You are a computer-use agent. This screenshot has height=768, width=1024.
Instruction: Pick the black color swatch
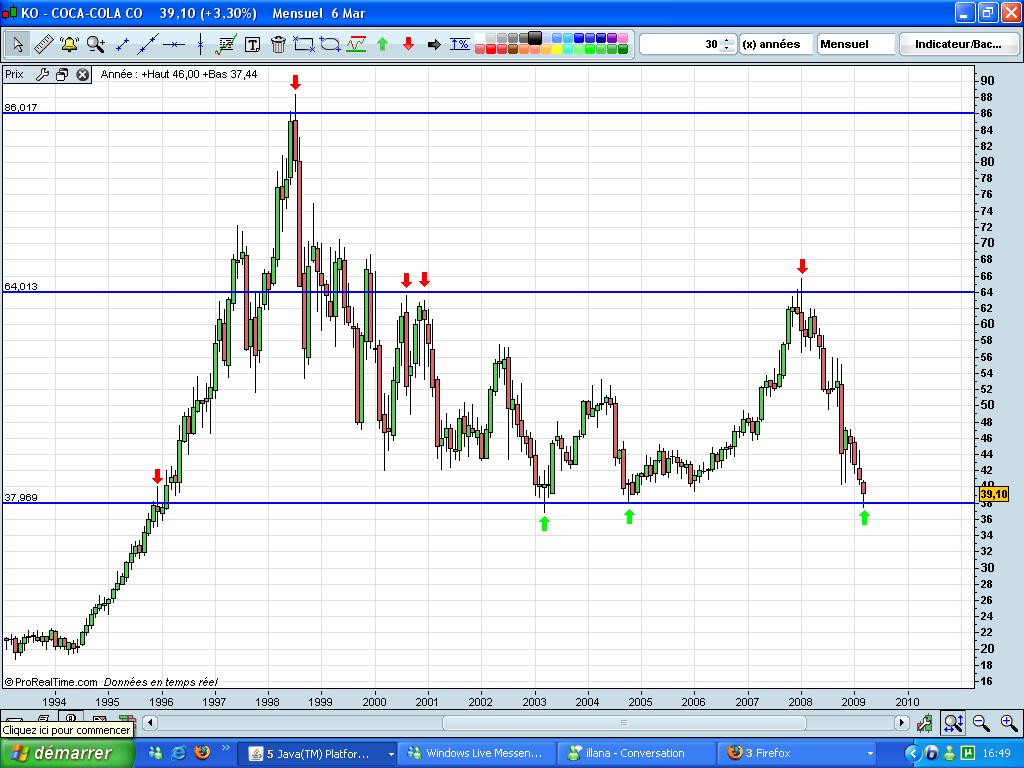(x=535, y=38)
